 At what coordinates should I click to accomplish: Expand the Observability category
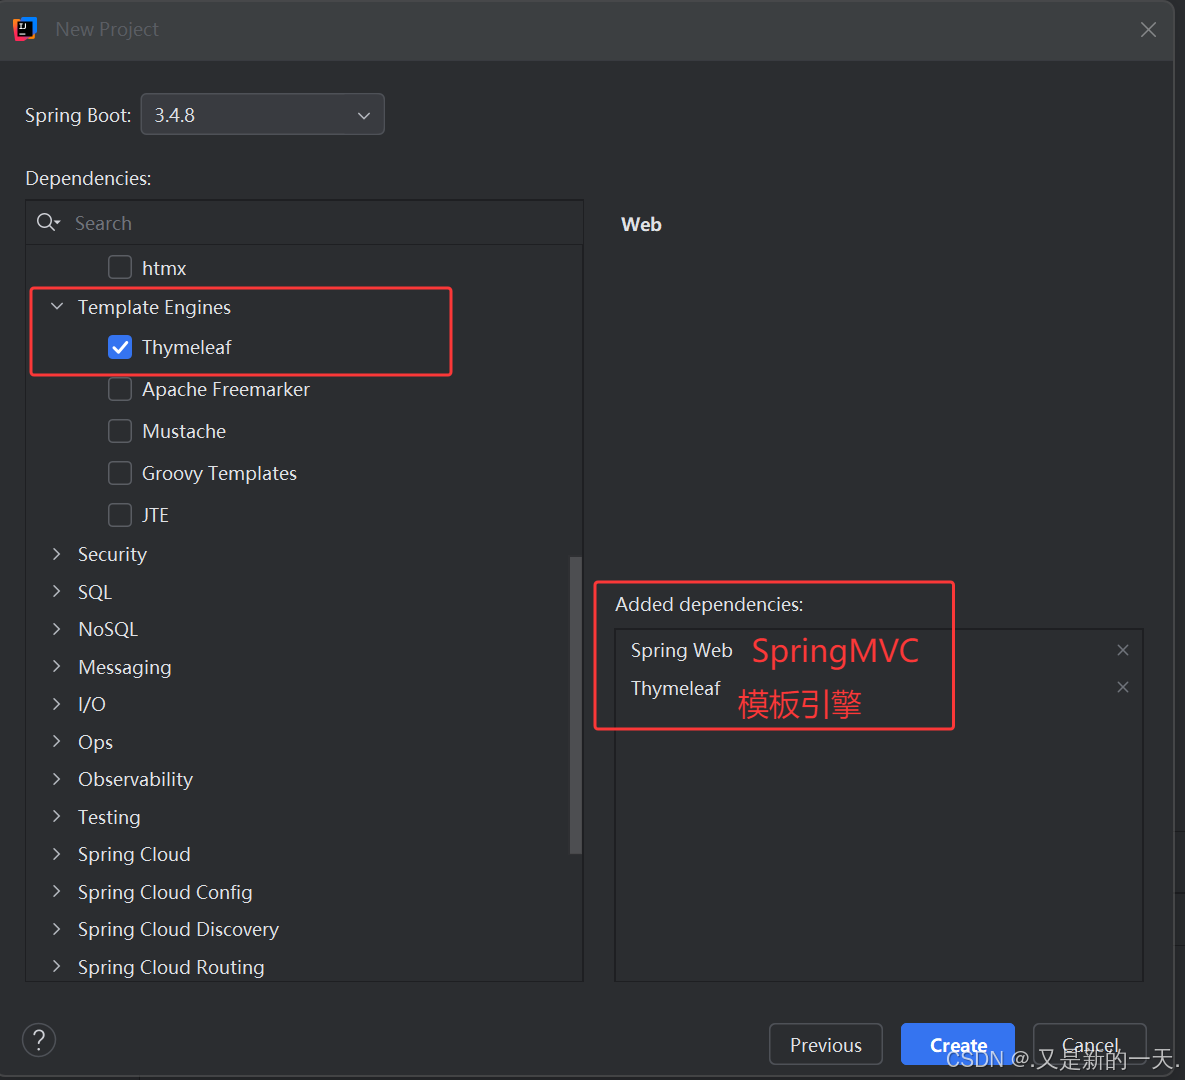pyautogui.click(x=57, y=779)
